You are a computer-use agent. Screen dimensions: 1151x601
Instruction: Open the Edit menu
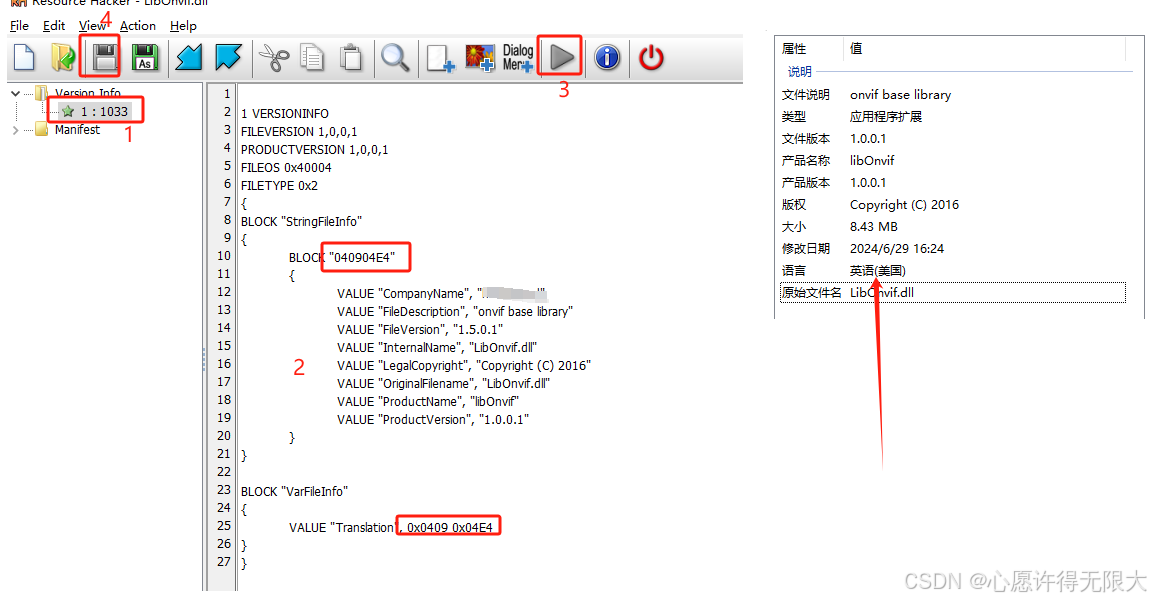coord(54,26)
